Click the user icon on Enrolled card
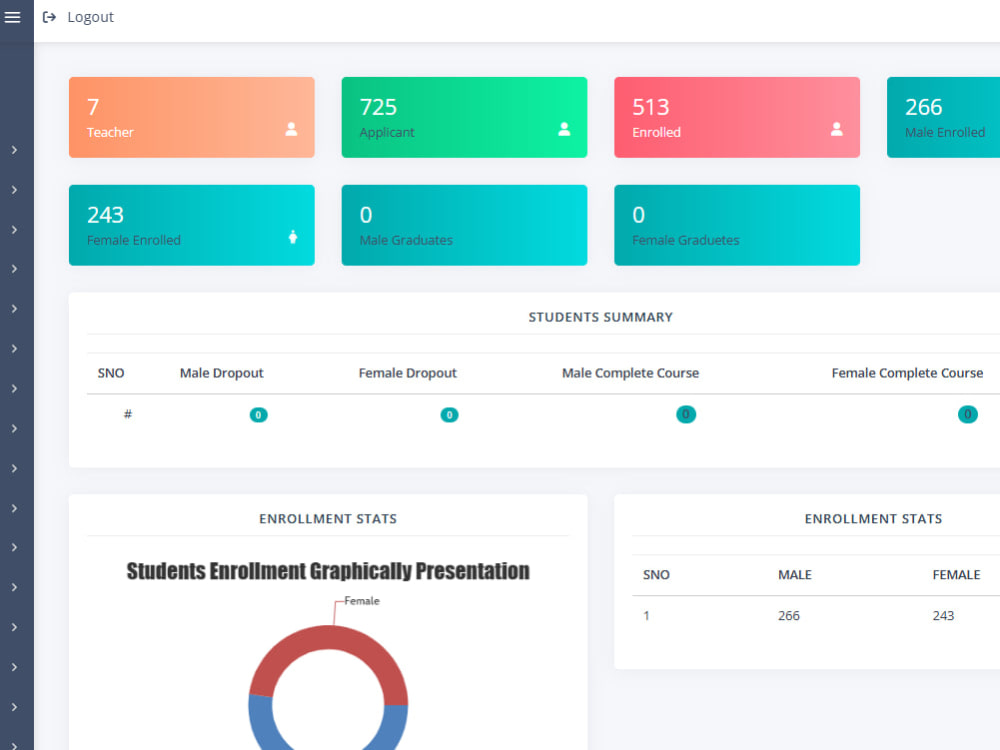This screenshot has width=1000, height=750. pos(837,129)
